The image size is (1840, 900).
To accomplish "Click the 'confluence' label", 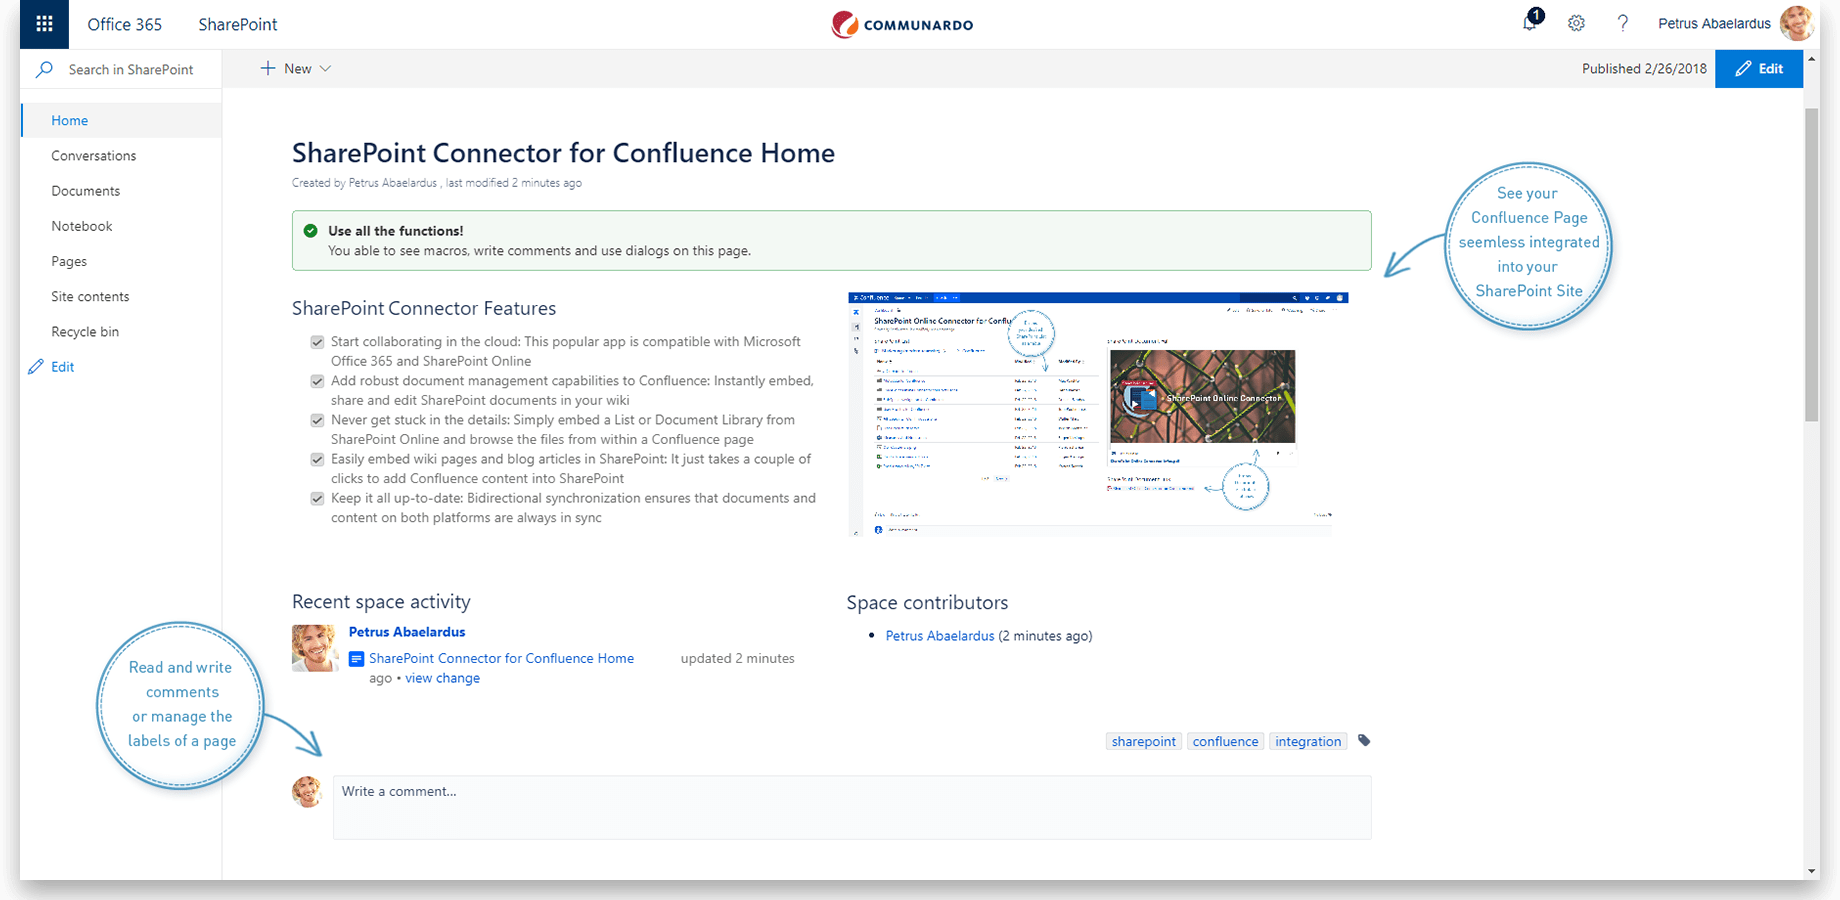I will (x=1225, y=741).
